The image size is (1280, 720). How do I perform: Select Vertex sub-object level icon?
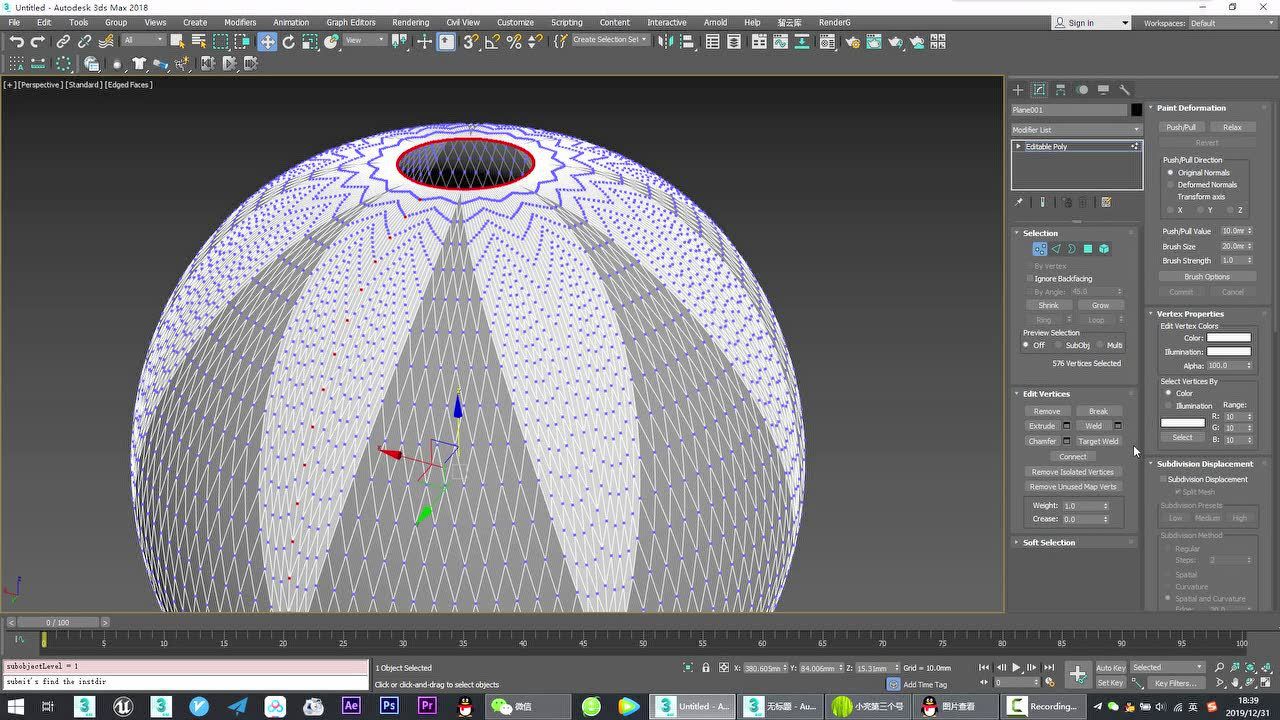tap(1040, 249)
